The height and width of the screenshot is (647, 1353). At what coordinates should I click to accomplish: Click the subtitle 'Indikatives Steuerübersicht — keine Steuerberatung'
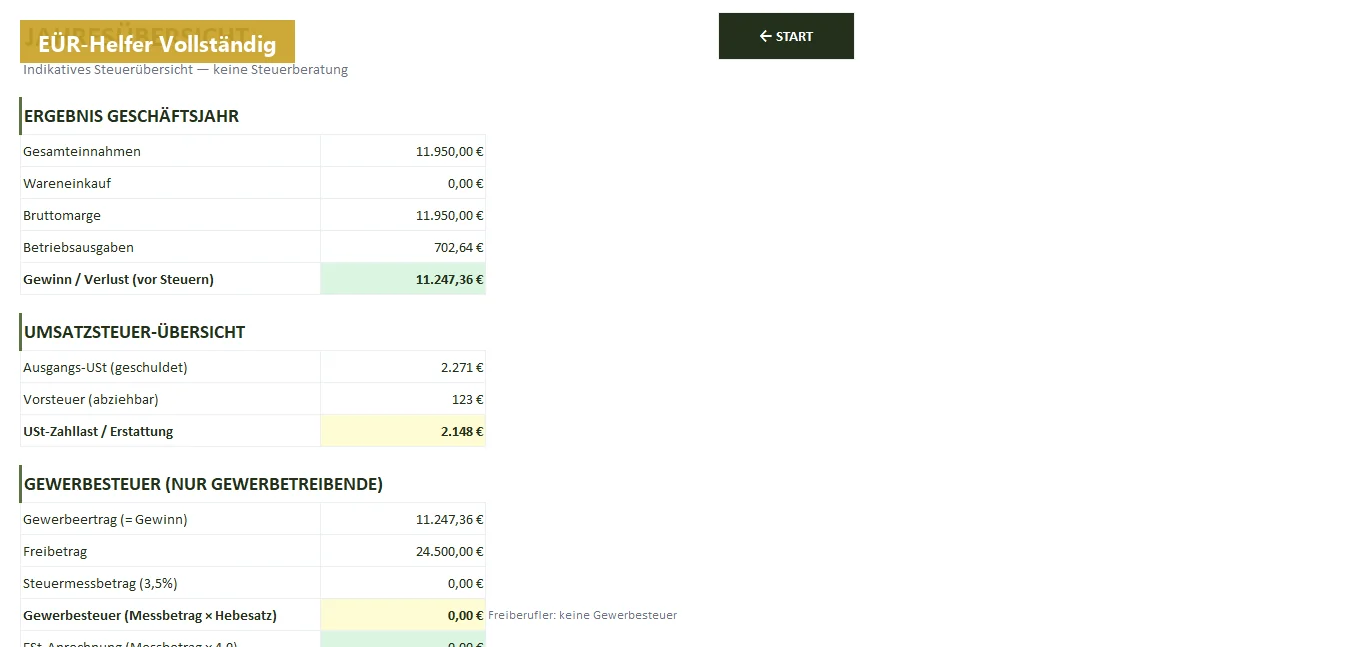pyautogui.click(x=186, y=70)
